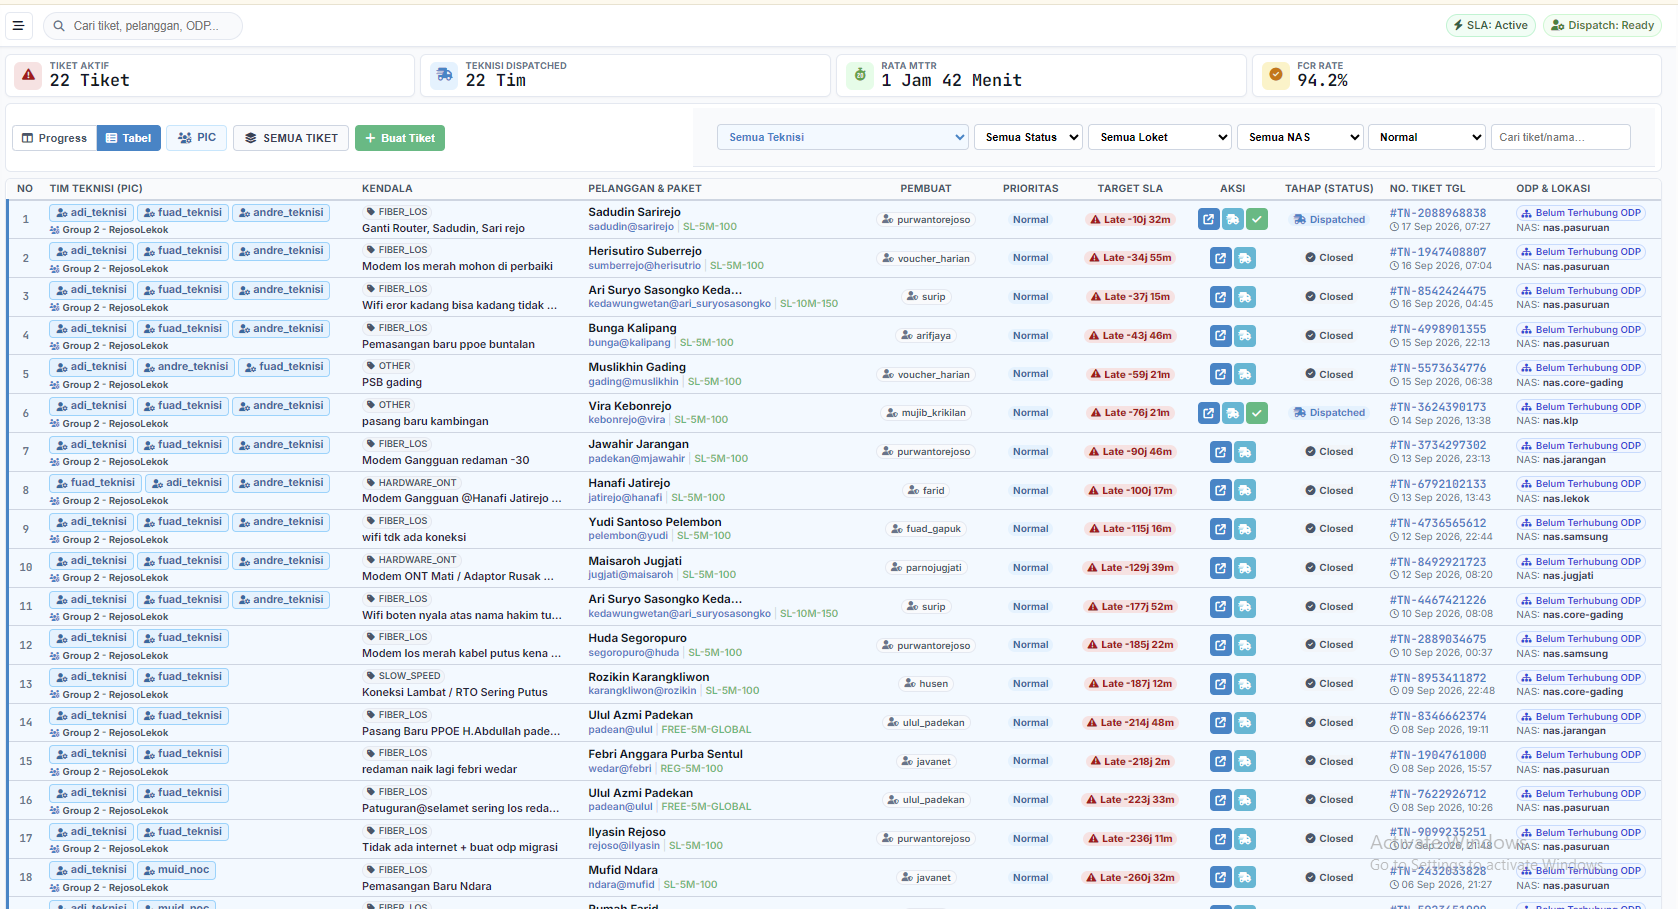This screenshot has height=909, width=1678.
Task: Click the Teknisi Dispatched truck icon
Action: (x=444, y=75)
